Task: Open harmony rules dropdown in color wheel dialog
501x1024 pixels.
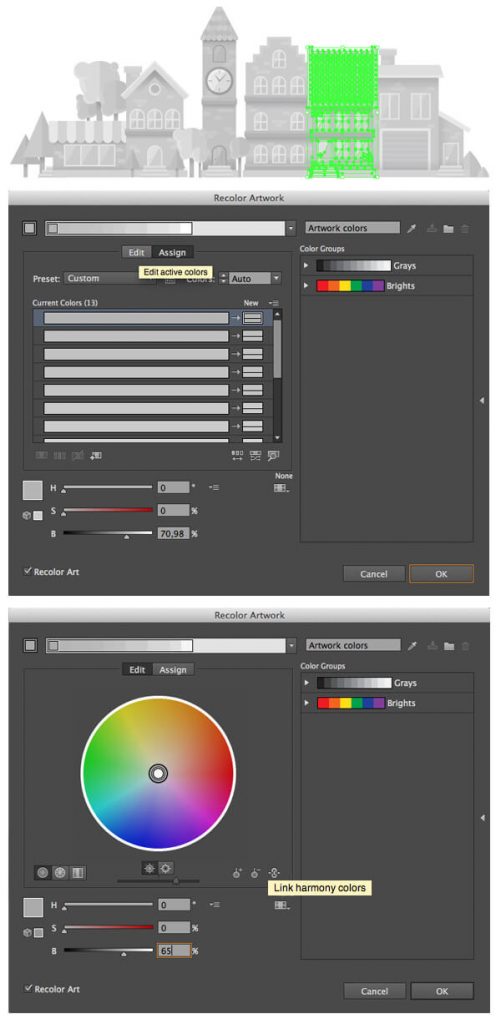Action: (291, 646)
